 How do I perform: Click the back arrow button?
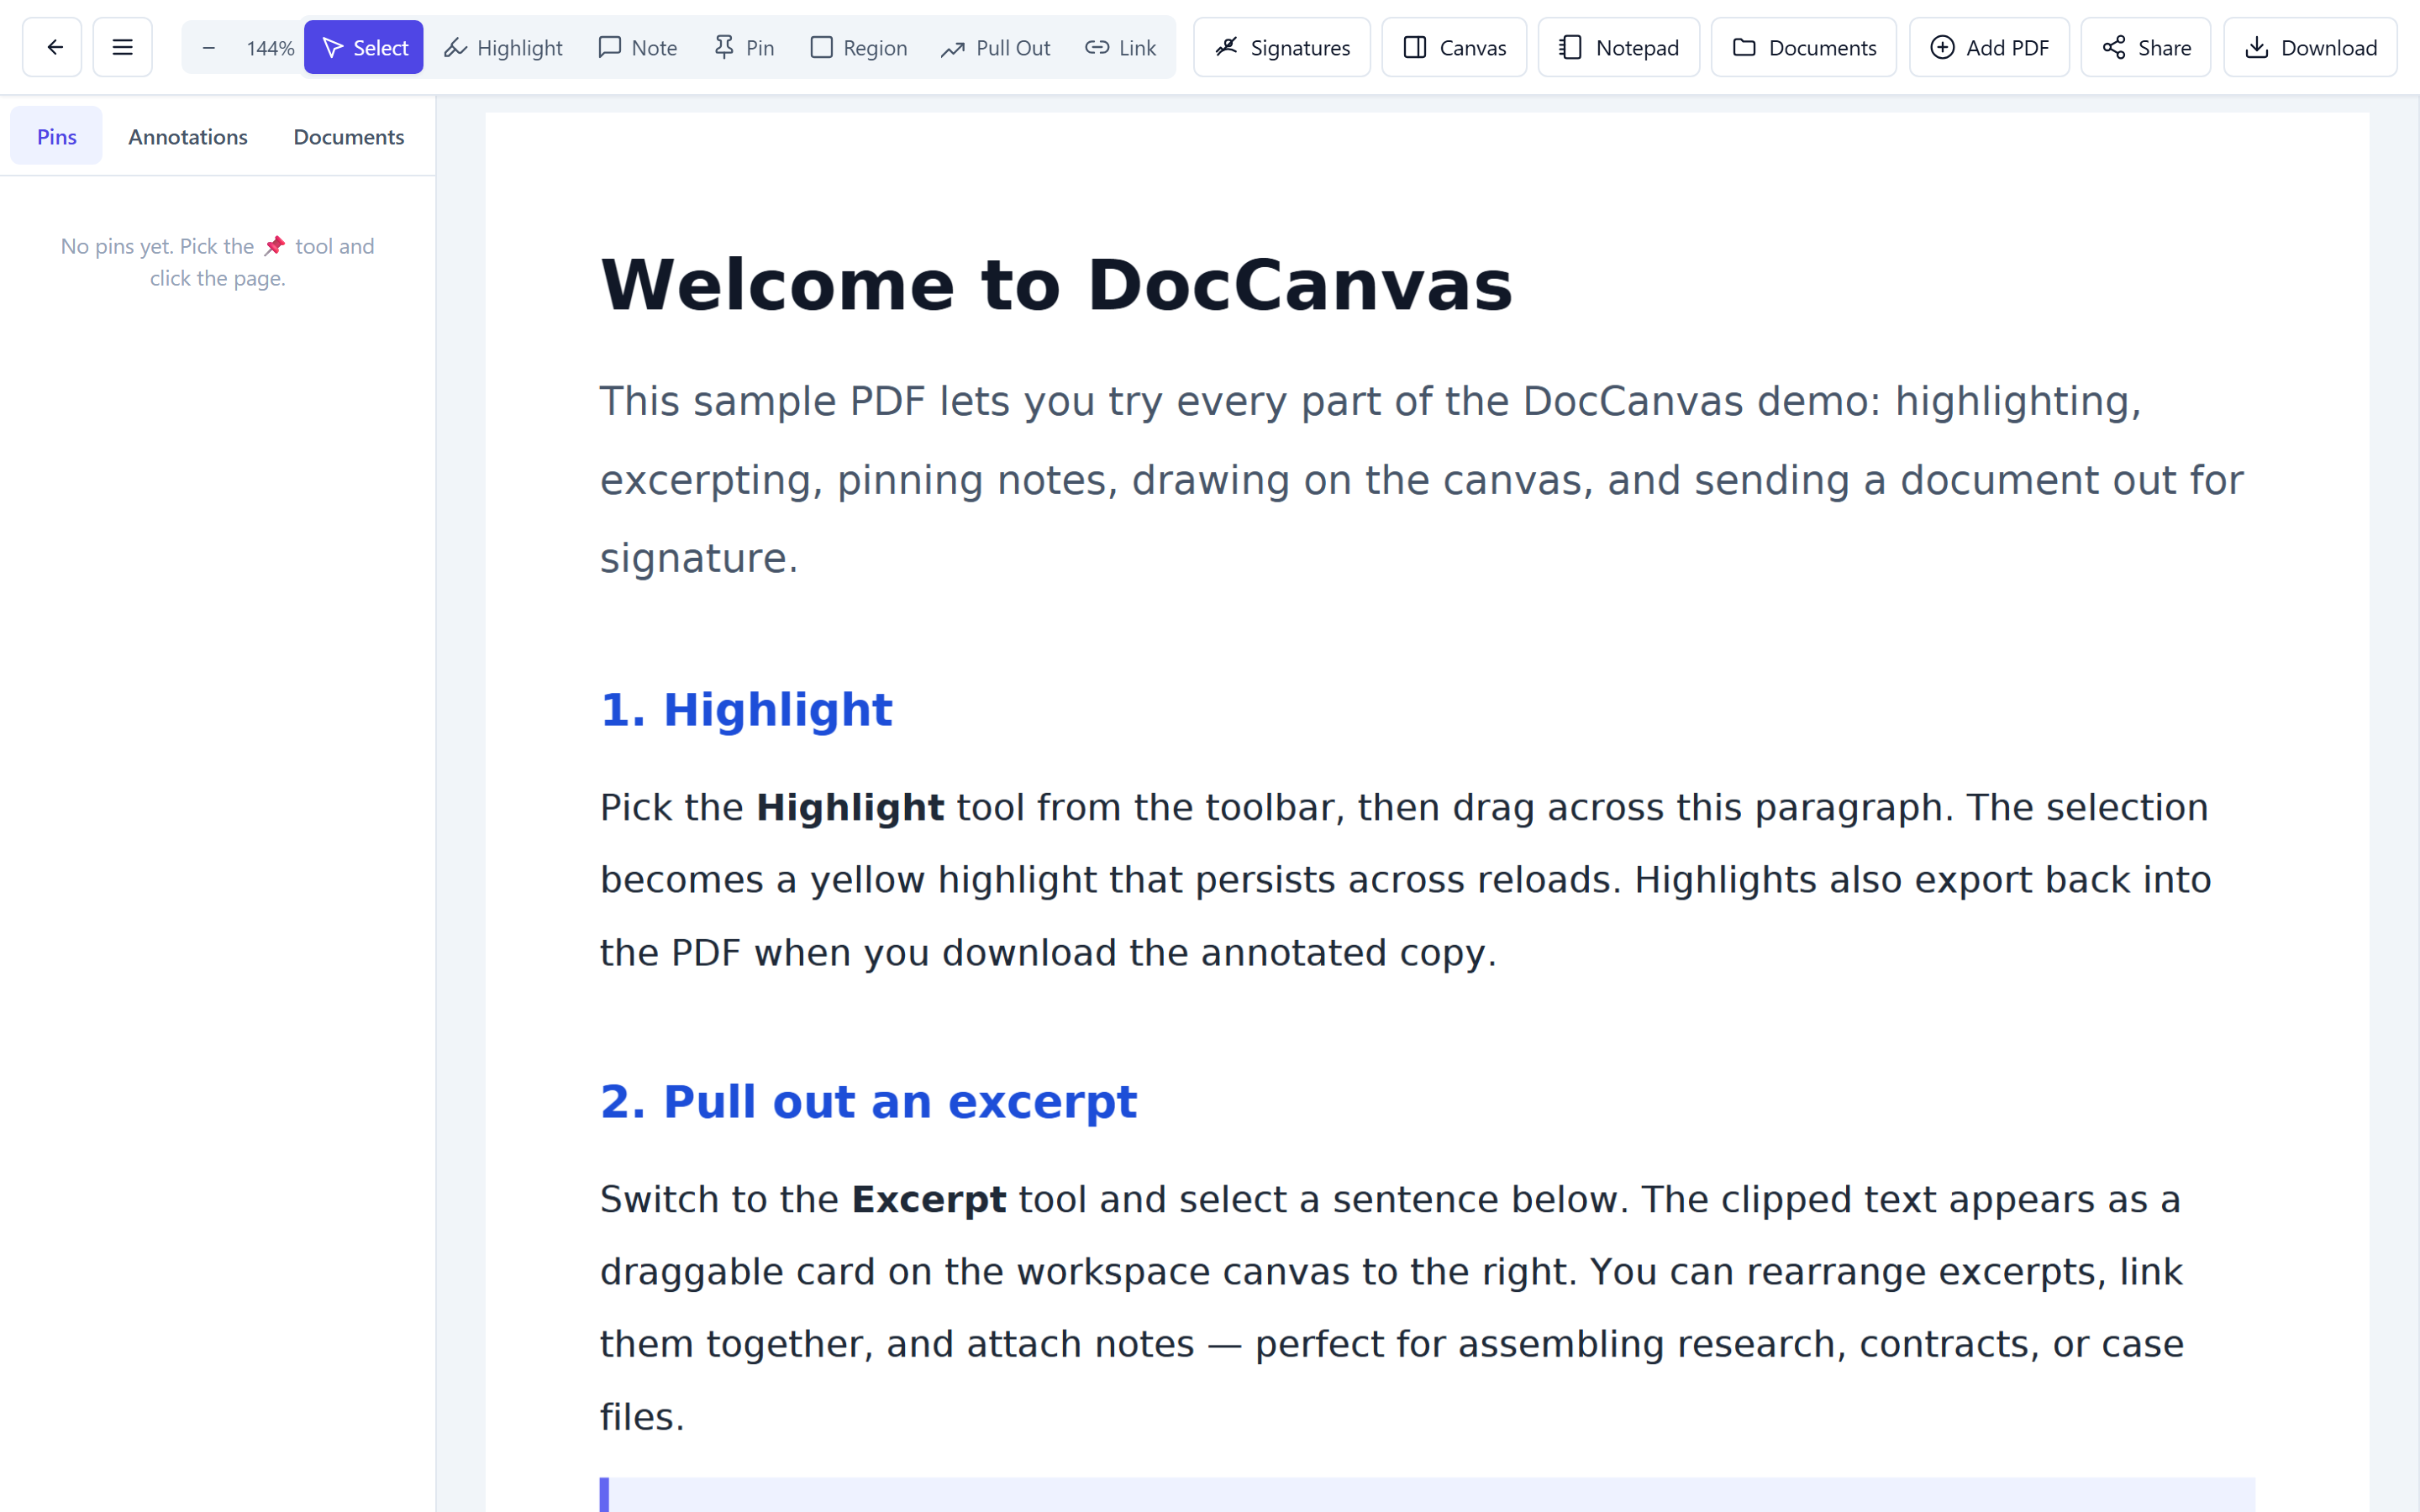pos(53,47)
